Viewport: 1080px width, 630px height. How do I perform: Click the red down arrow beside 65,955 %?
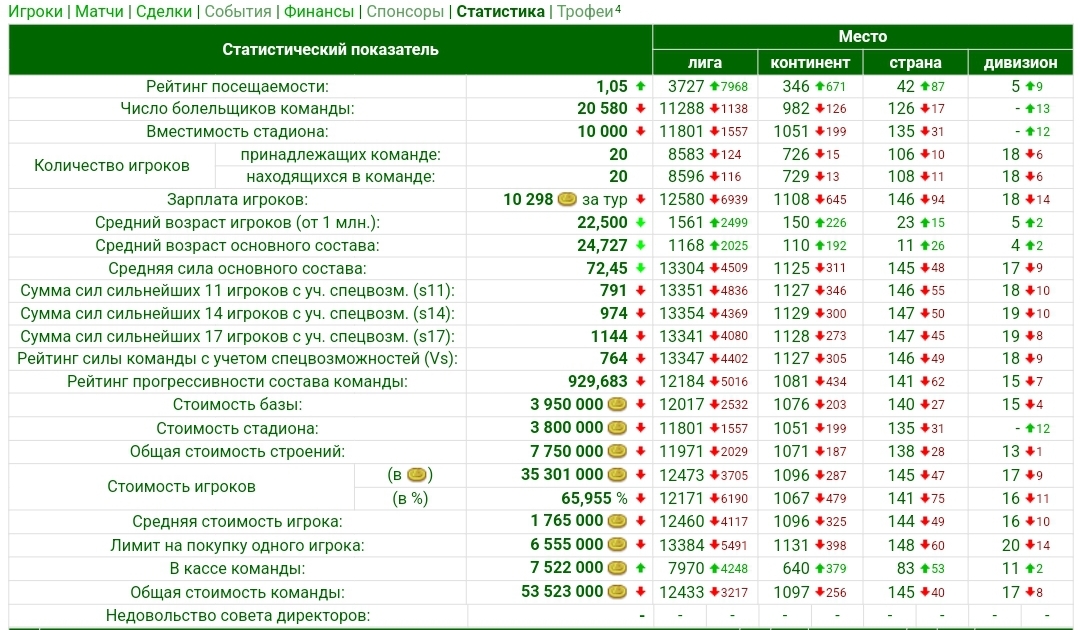point(641,498)
